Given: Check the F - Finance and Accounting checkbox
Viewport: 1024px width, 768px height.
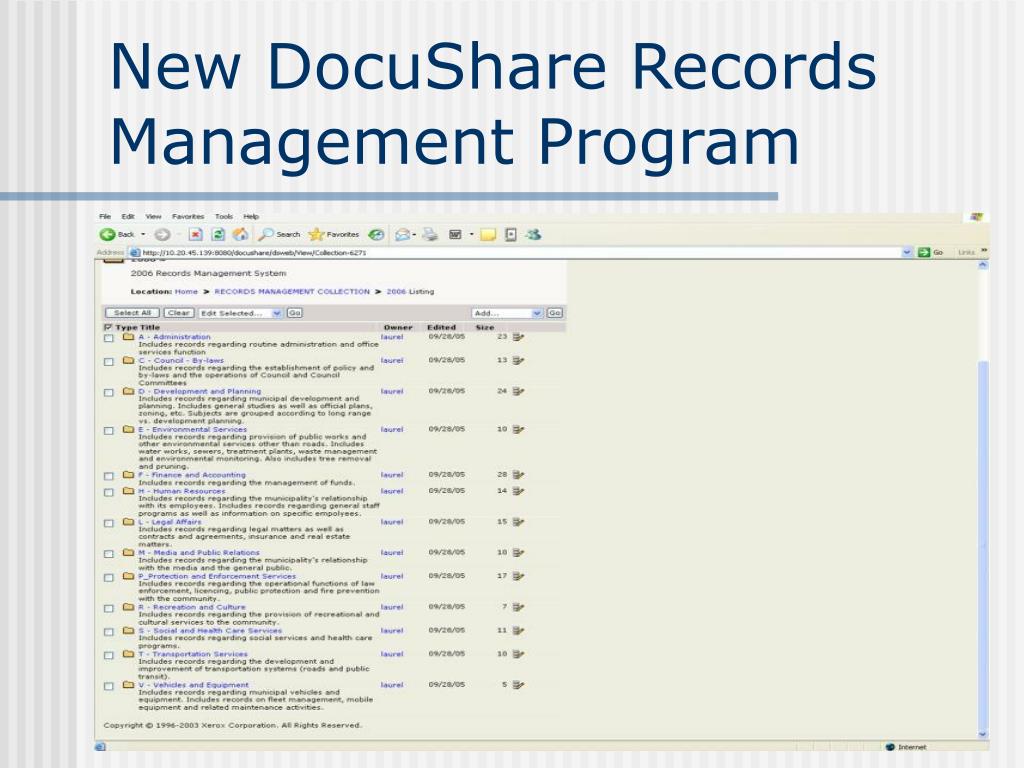Looking at the screenshot, I should (109, 476).
